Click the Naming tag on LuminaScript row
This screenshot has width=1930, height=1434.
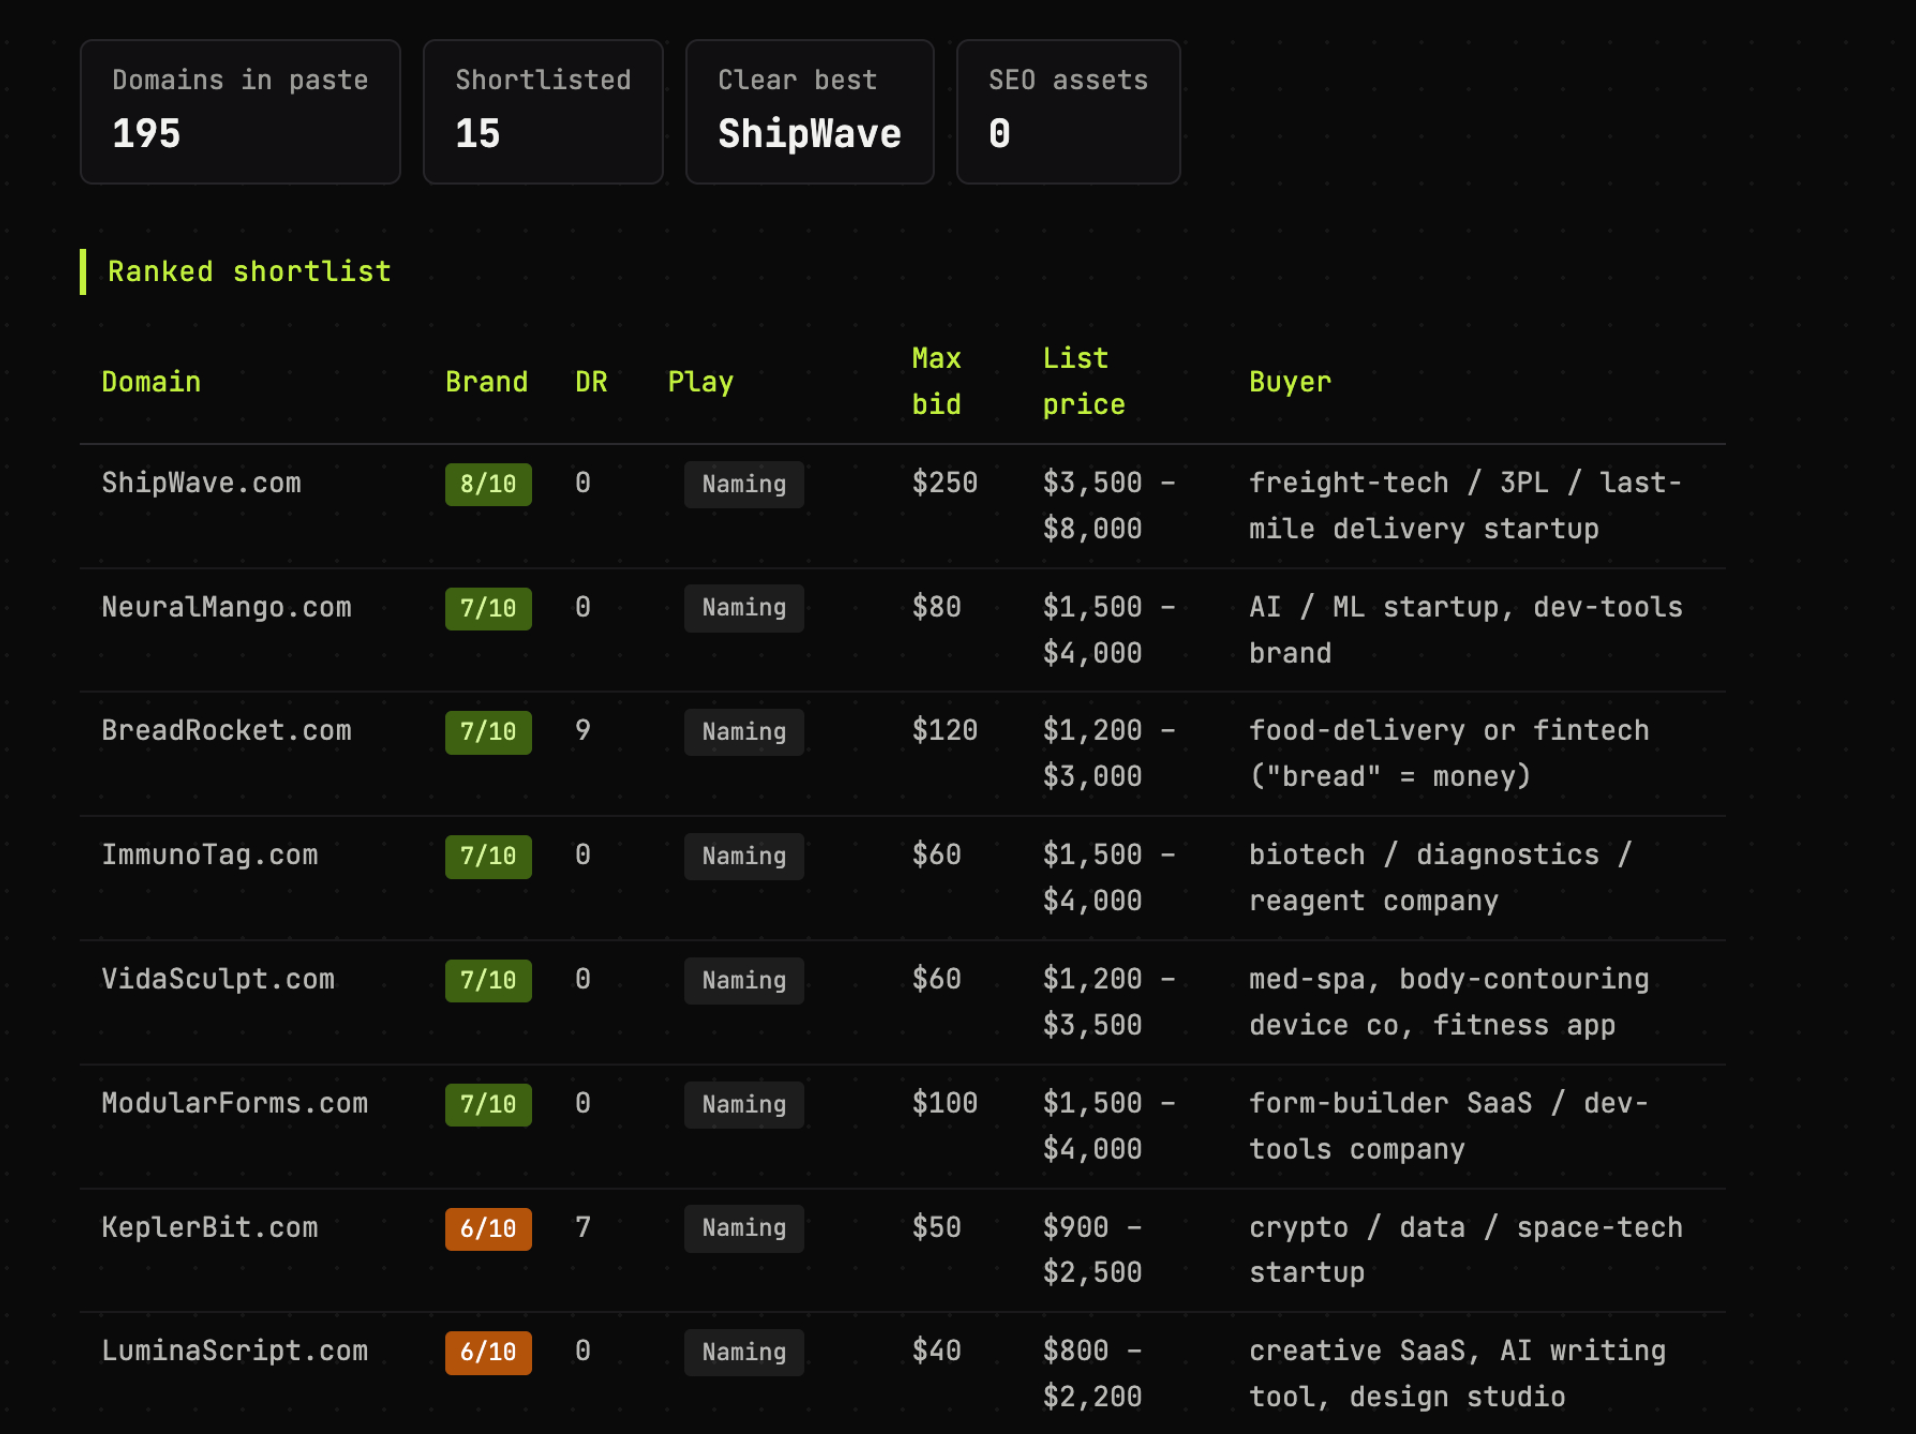pos(744,1352)
